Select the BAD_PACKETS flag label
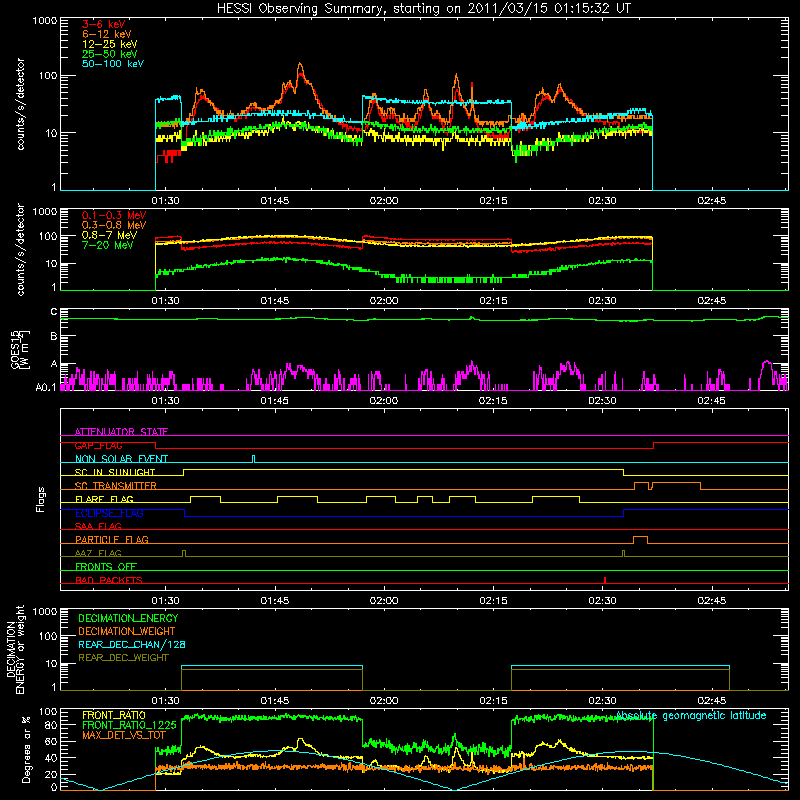 [x=109, y=580]
